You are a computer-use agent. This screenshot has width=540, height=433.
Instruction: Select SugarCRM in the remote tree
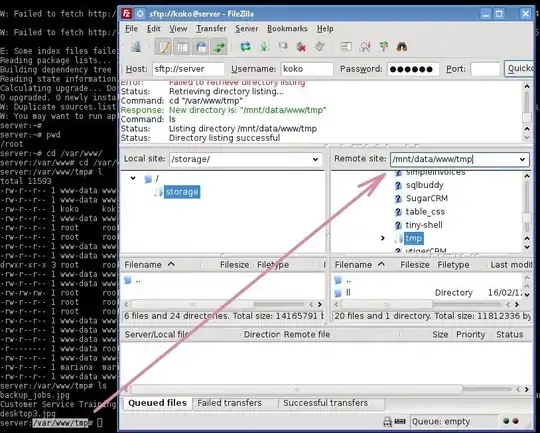[426, 199]
